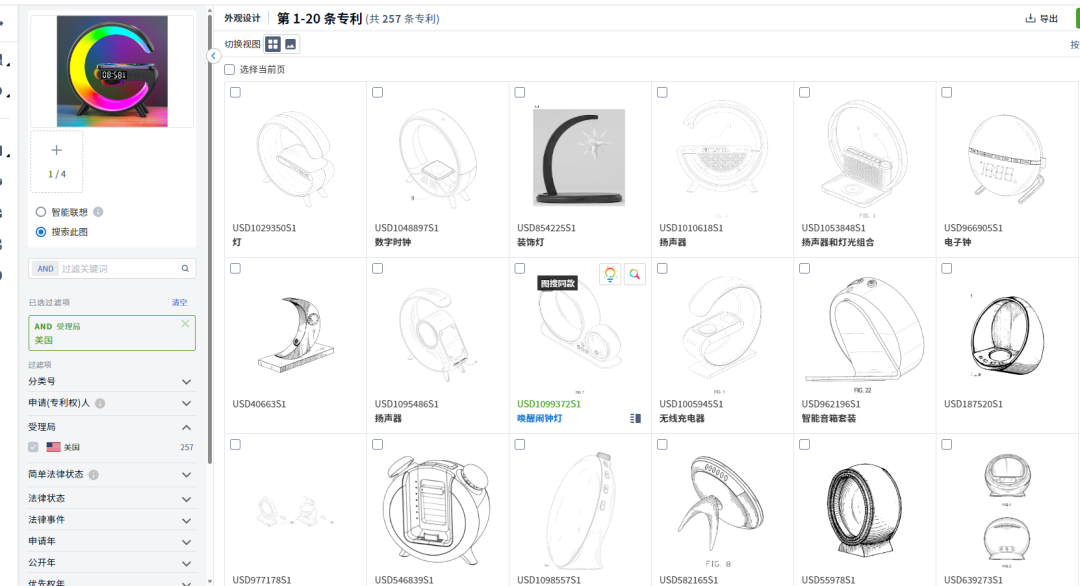Collapse the left filter panel arrow
This screenshot has height=586, width=1080.
click(x=214, y=56)
